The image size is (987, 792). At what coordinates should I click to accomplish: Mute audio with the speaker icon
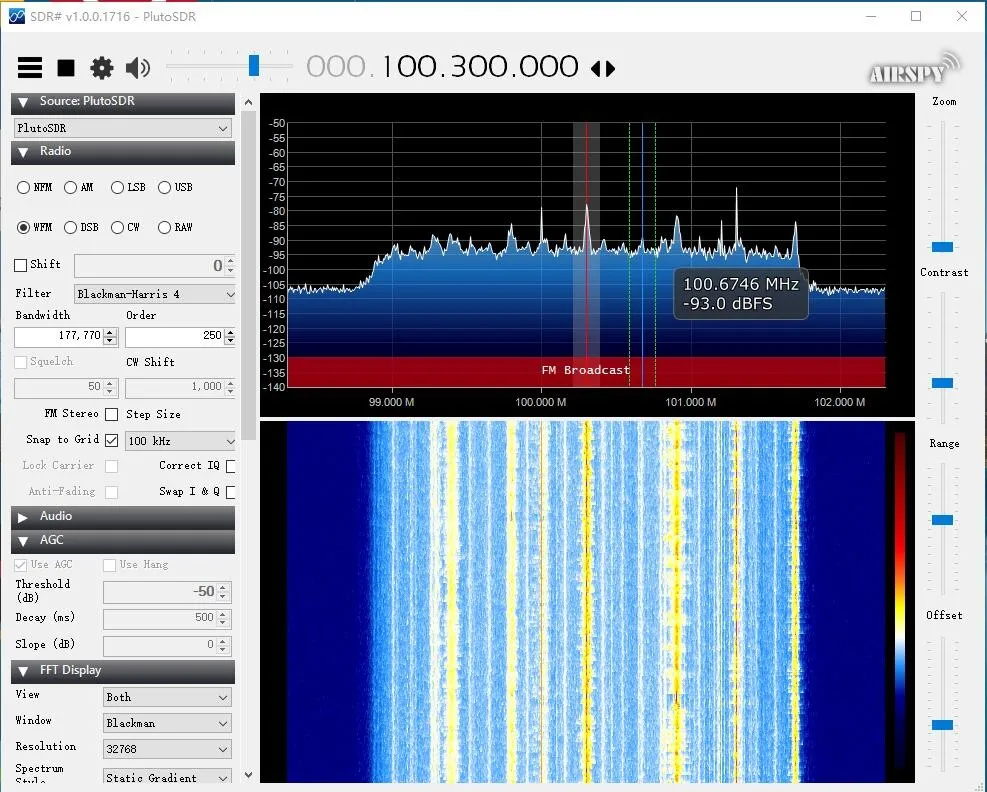(138, 68)
